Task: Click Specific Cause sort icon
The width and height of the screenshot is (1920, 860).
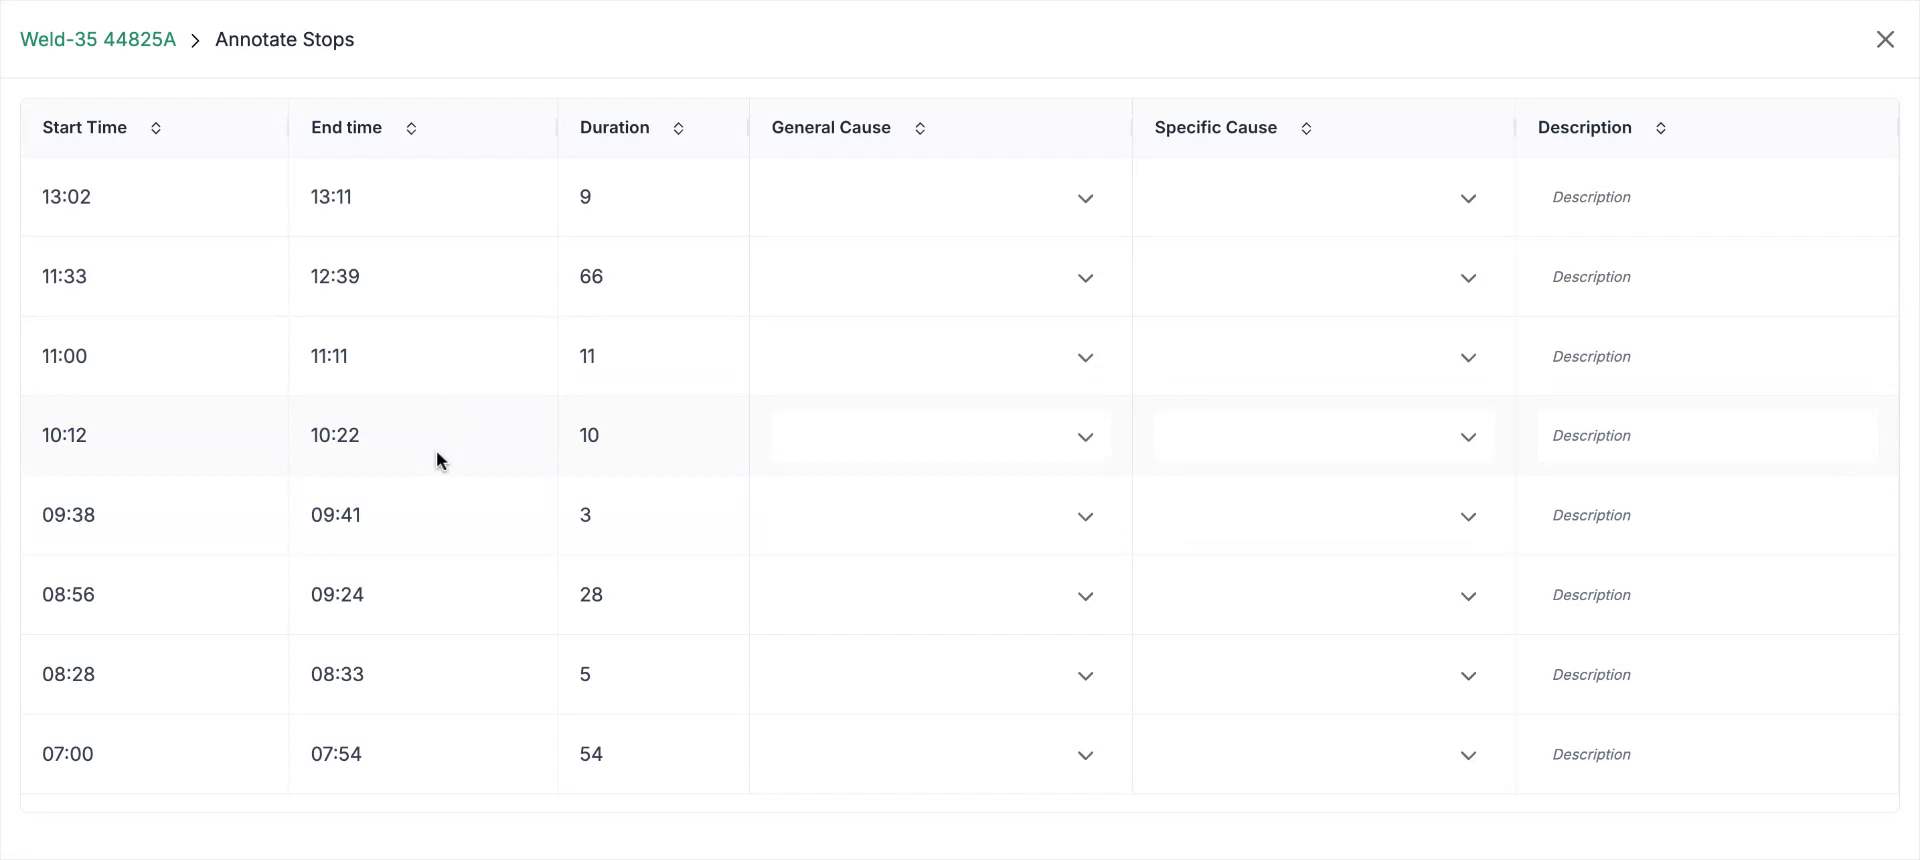Action: (x=1306, y=128)
